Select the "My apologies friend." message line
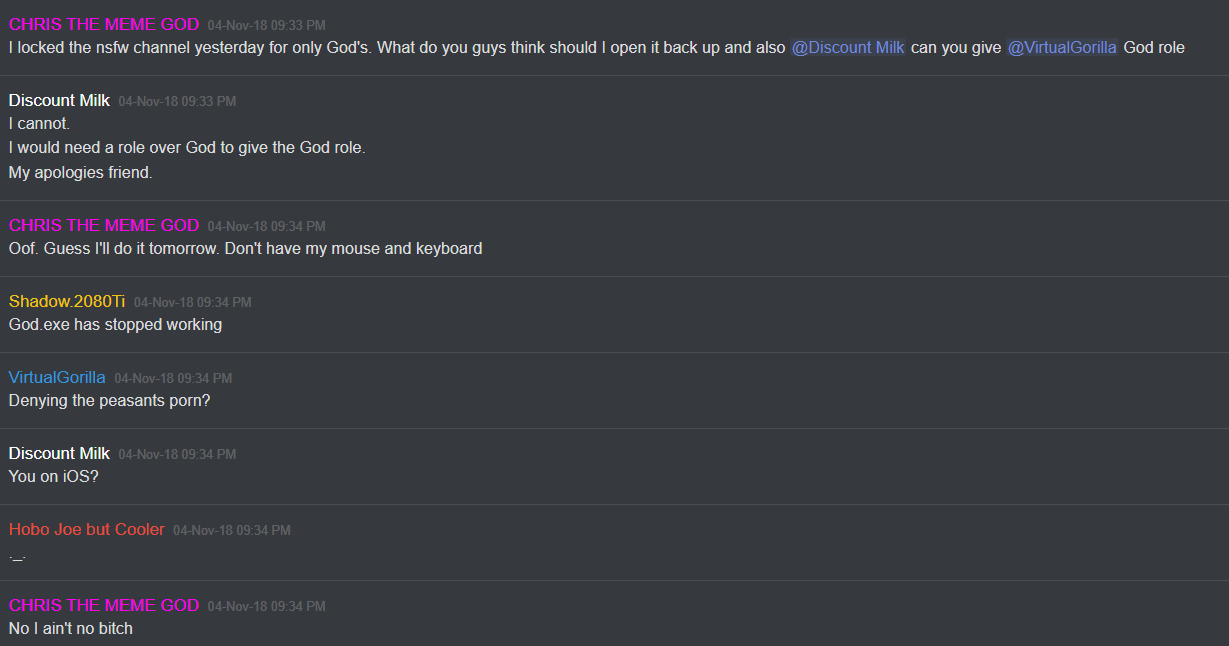This screenshot has width=1229, height=646. point(80,172)
